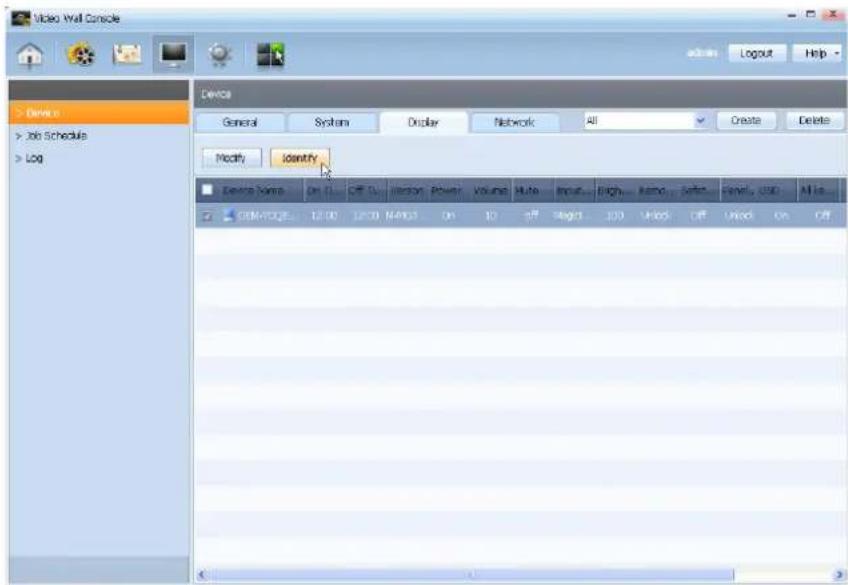Switch to the General tab
848x585 pixels.
[x=240, y=122]
